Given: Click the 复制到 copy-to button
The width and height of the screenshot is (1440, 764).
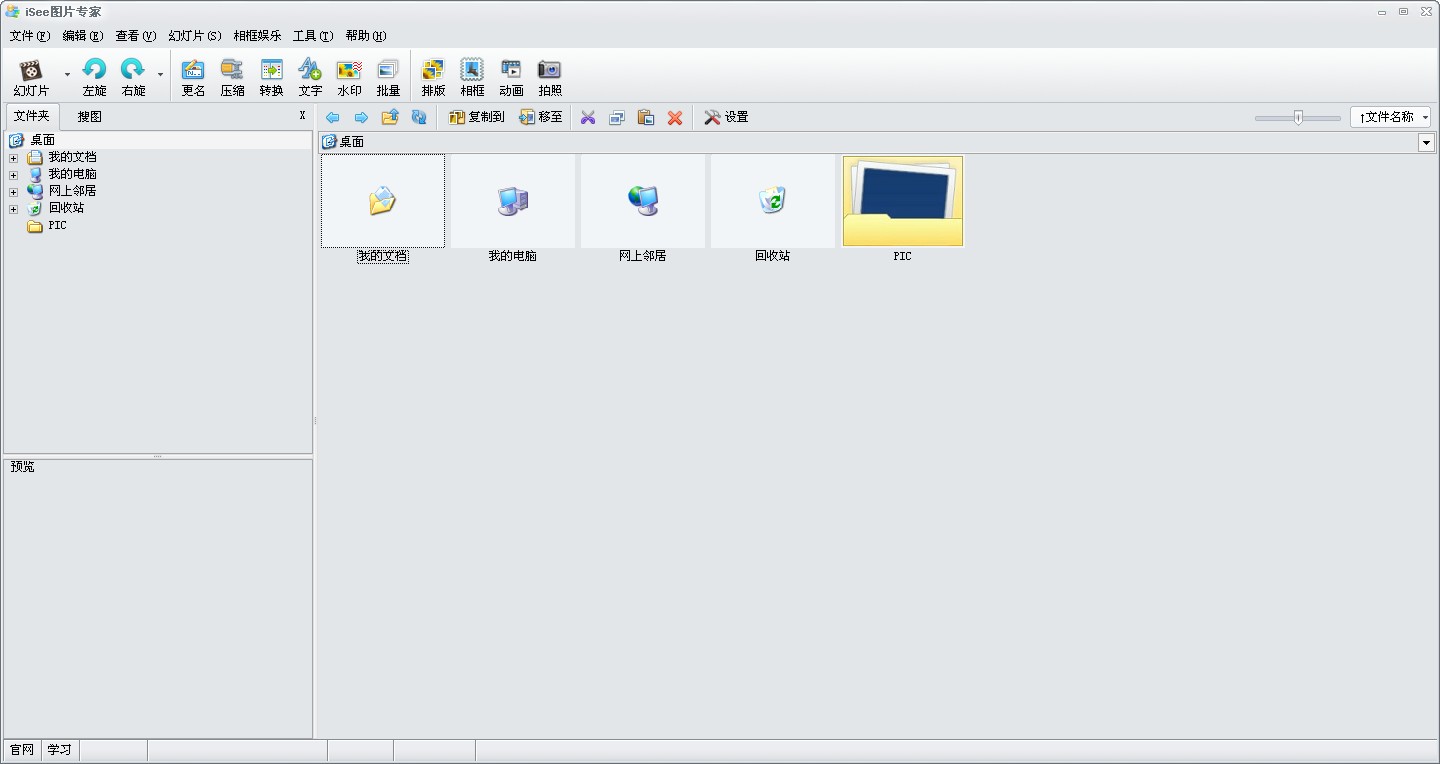Looking at the screenshot, I should (x=476, y=117).
